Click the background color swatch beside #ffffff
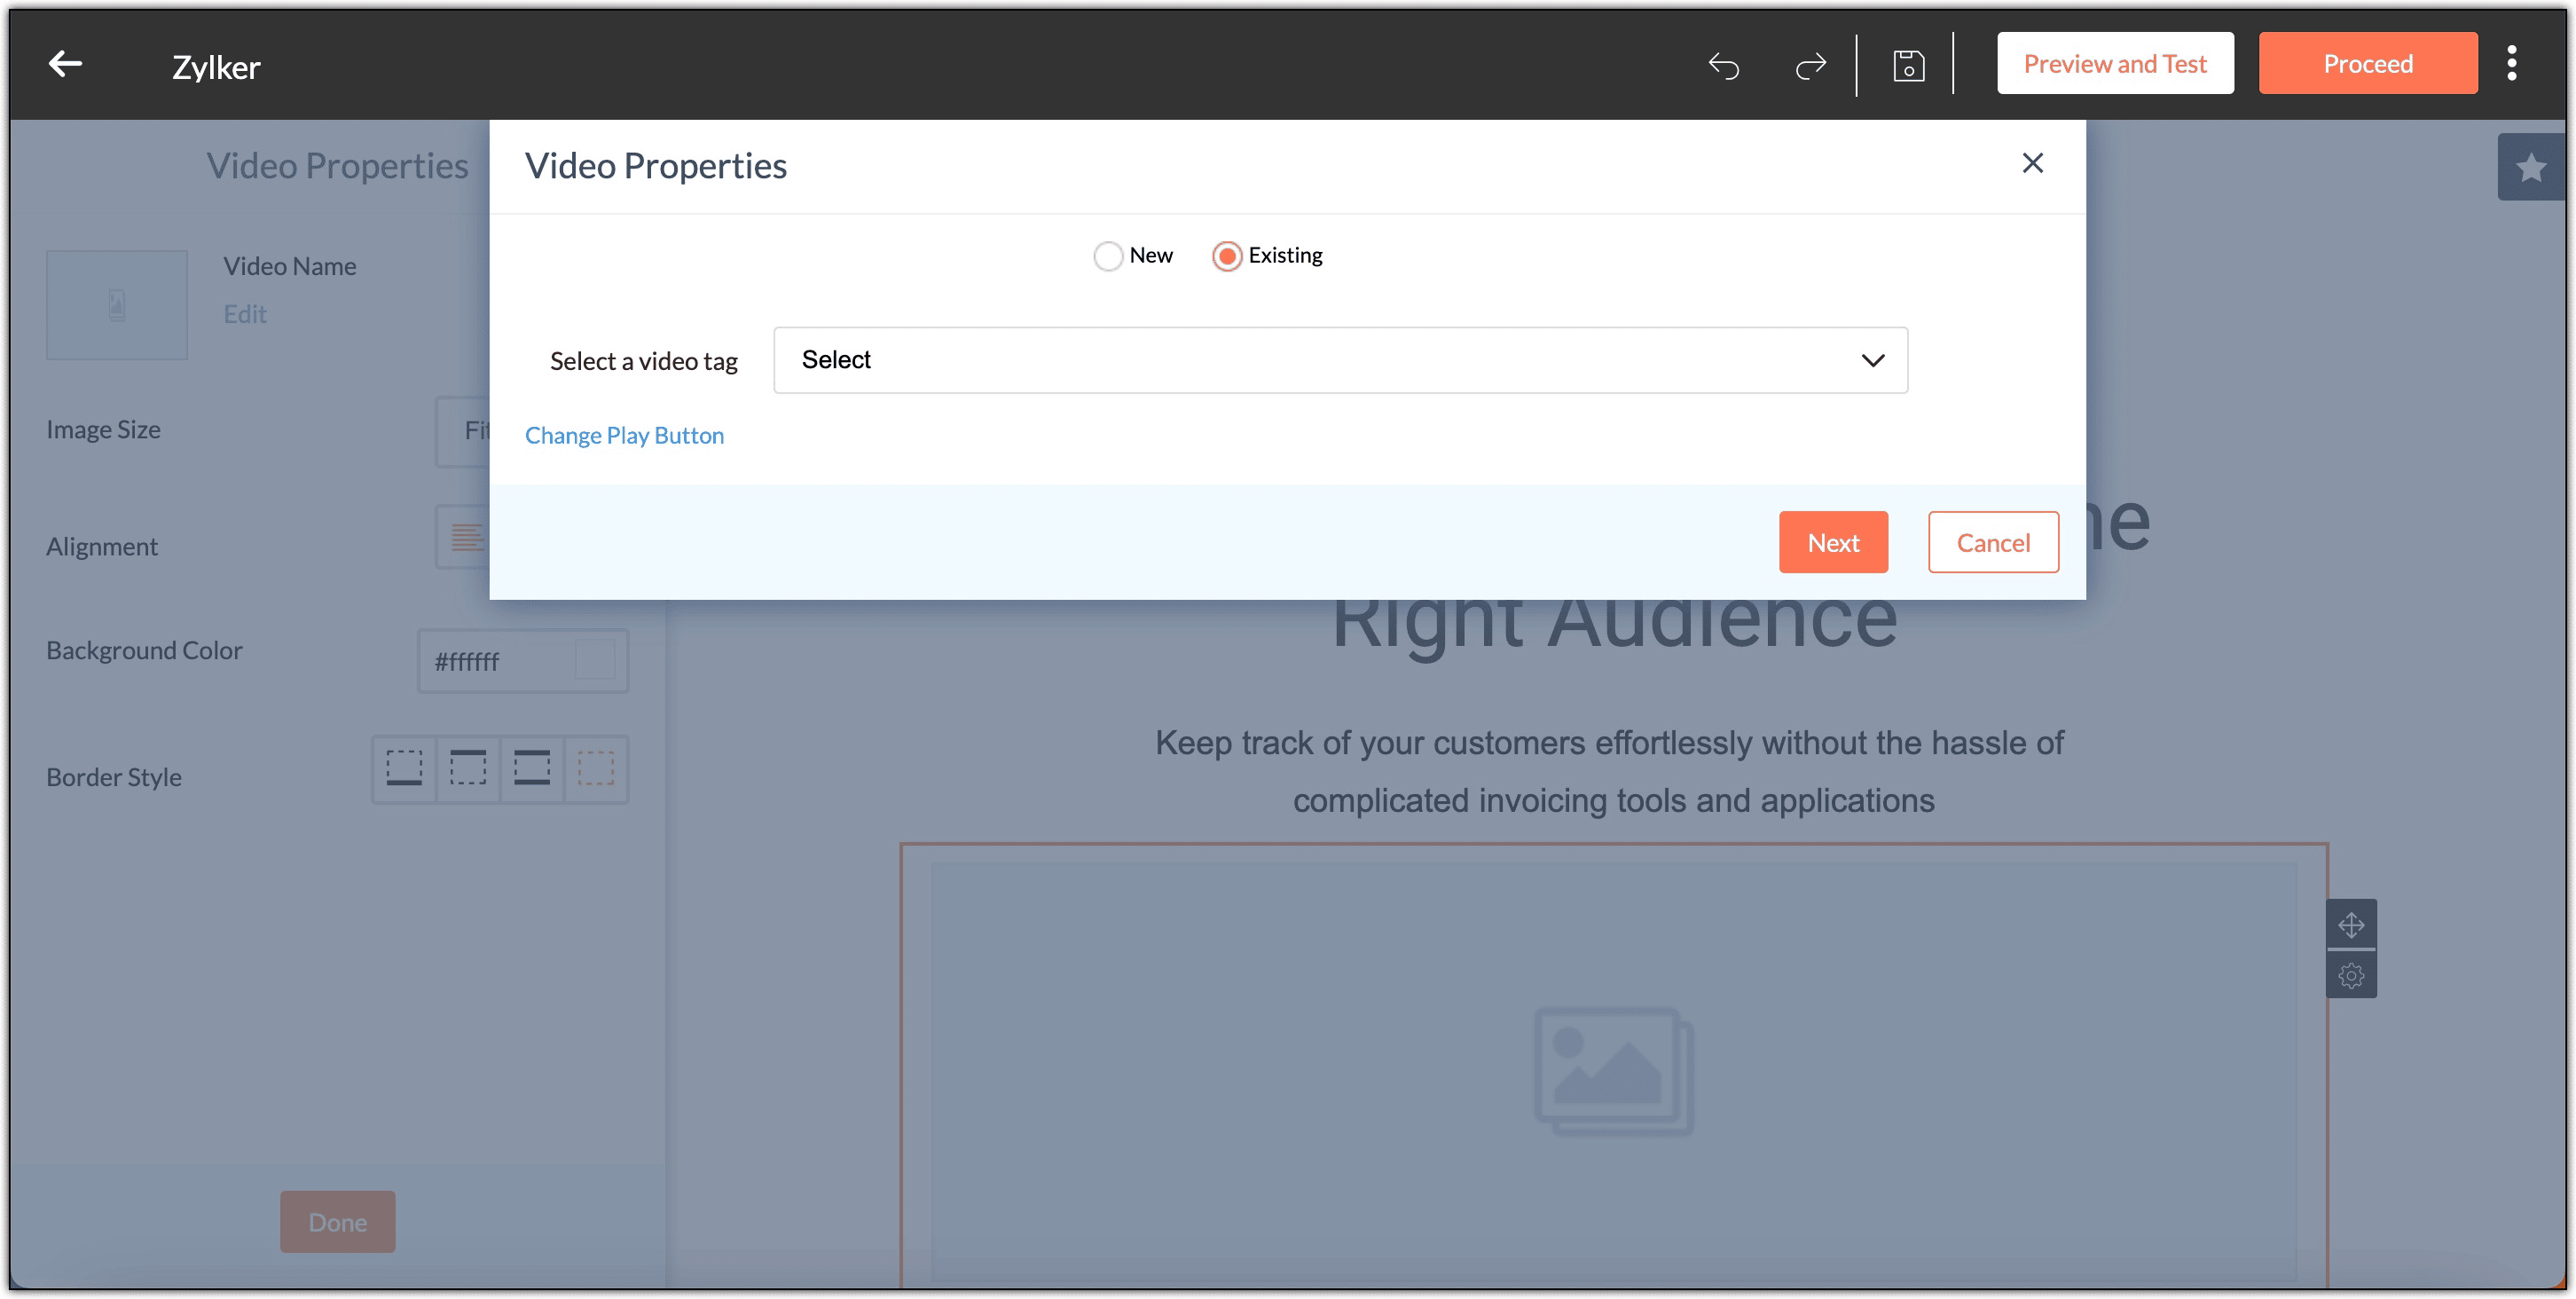The height and width of the screenshot is (1299, 2576). tap(595, 661)
